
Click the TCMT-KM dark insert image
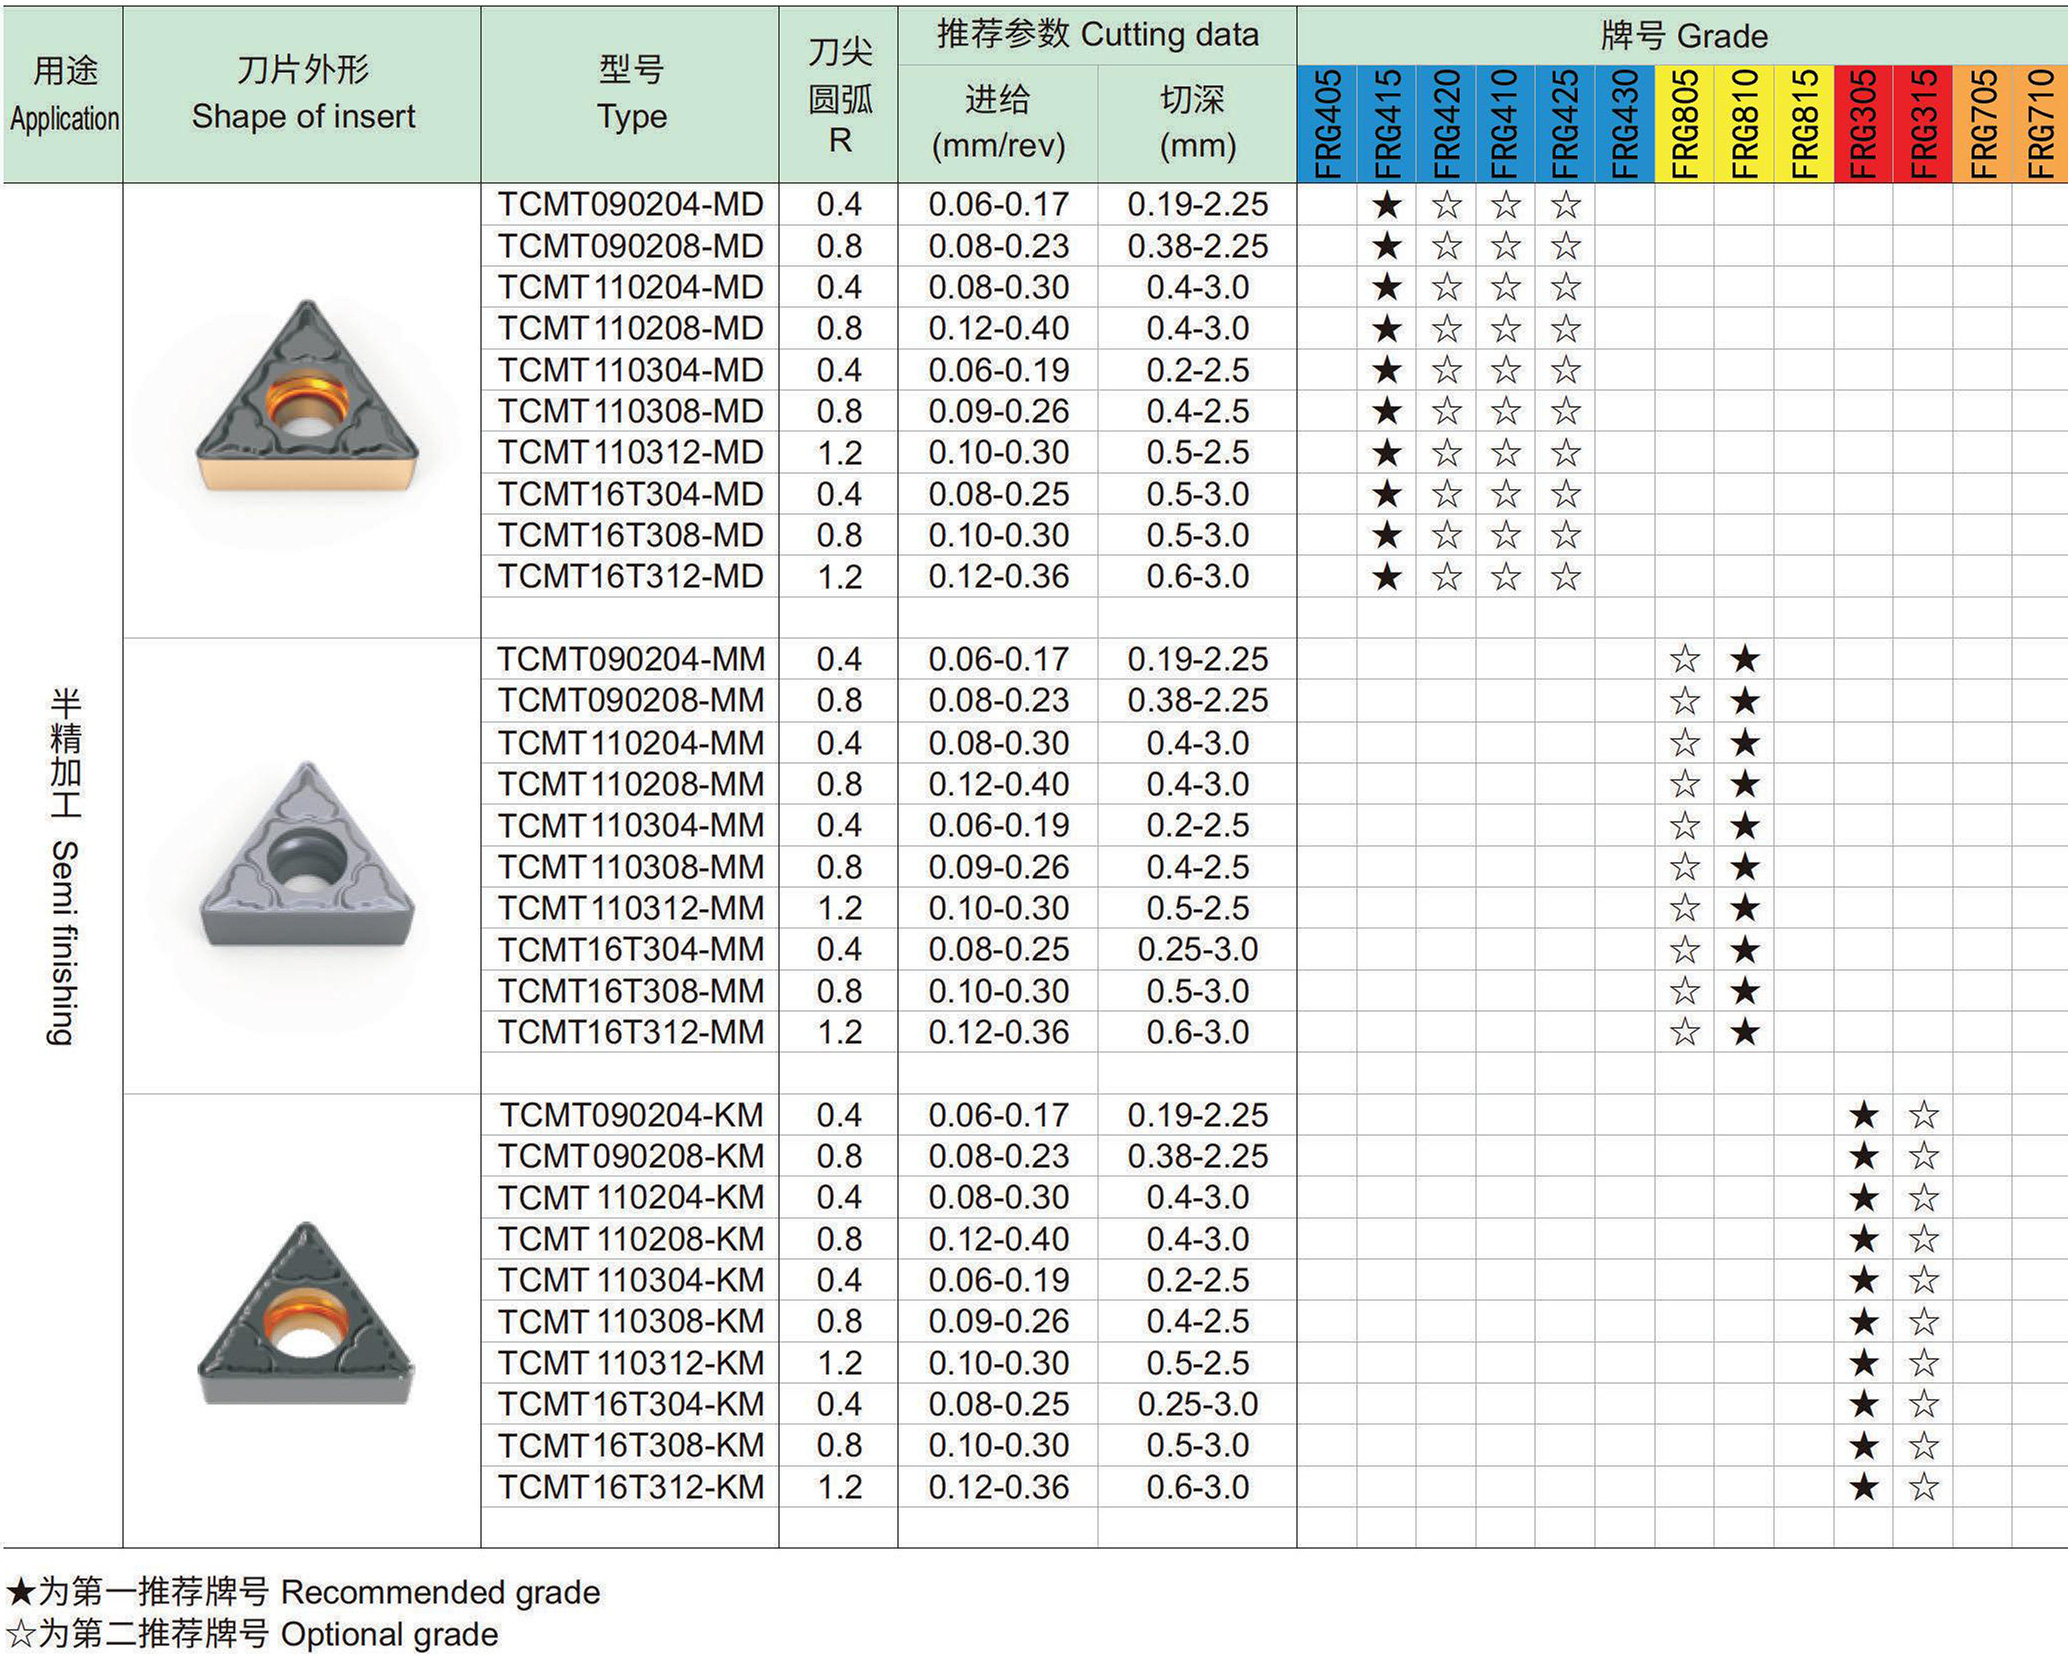pos(305,1313)
